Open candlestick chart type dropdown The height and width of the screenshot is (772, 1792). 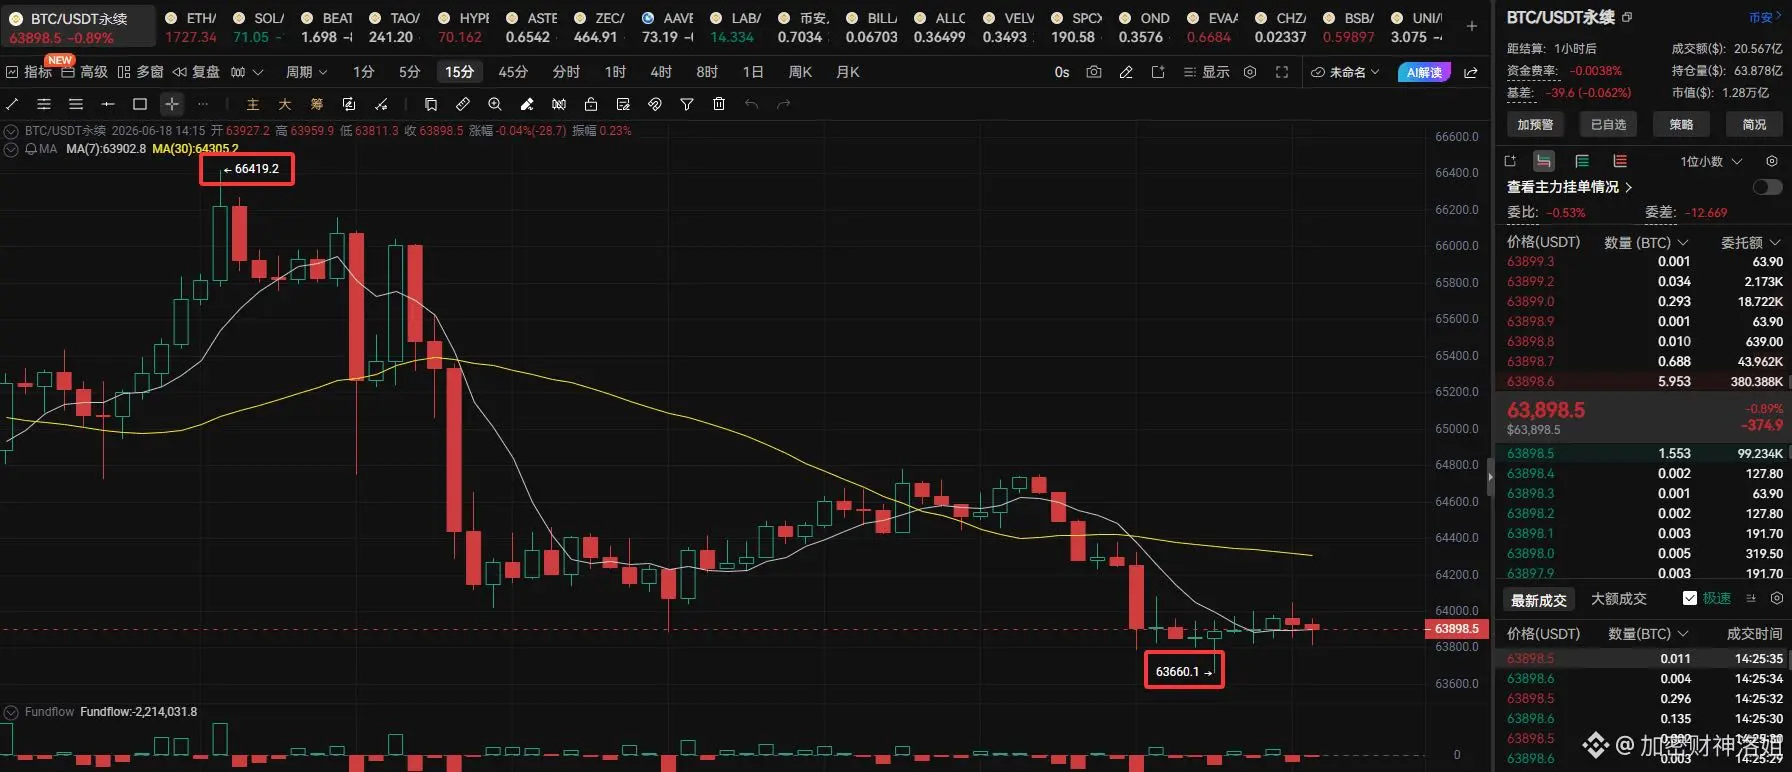pyautogui.click(x=246, y=72)
